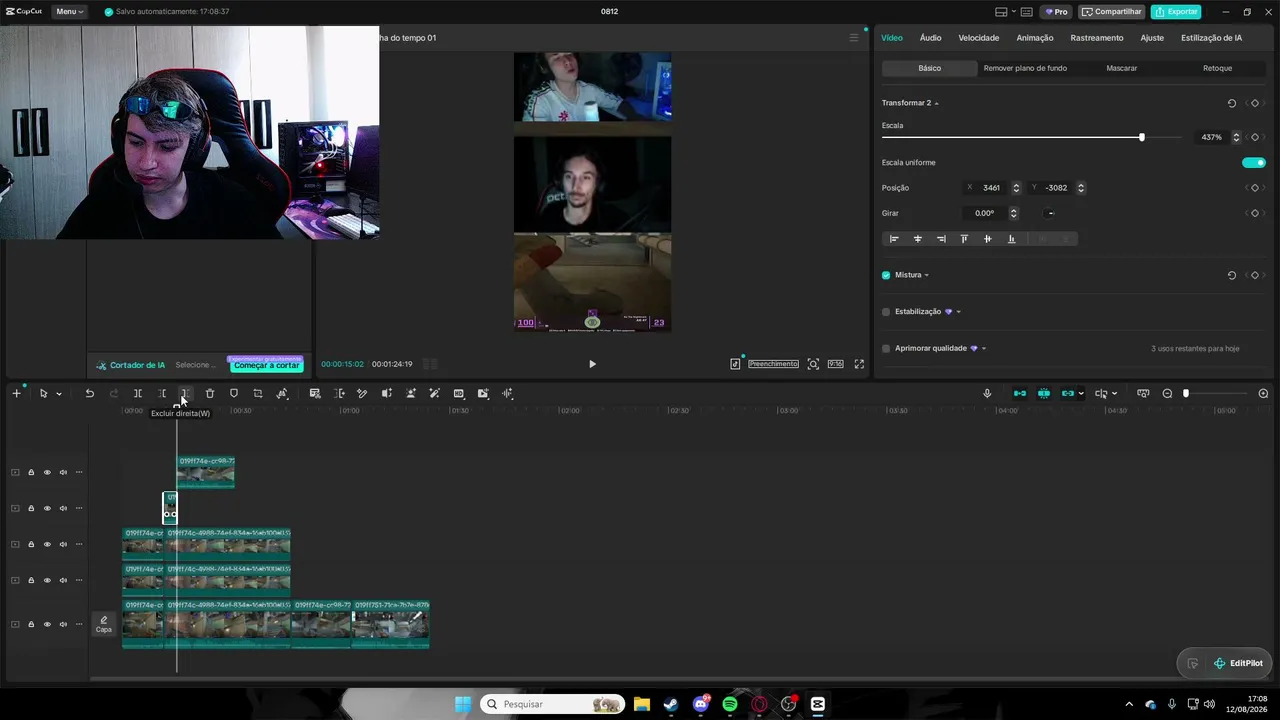Viewport: 1280px width, 720px height.
Task: Click the preview scope capture icon
Action: (x=813, y=364)
